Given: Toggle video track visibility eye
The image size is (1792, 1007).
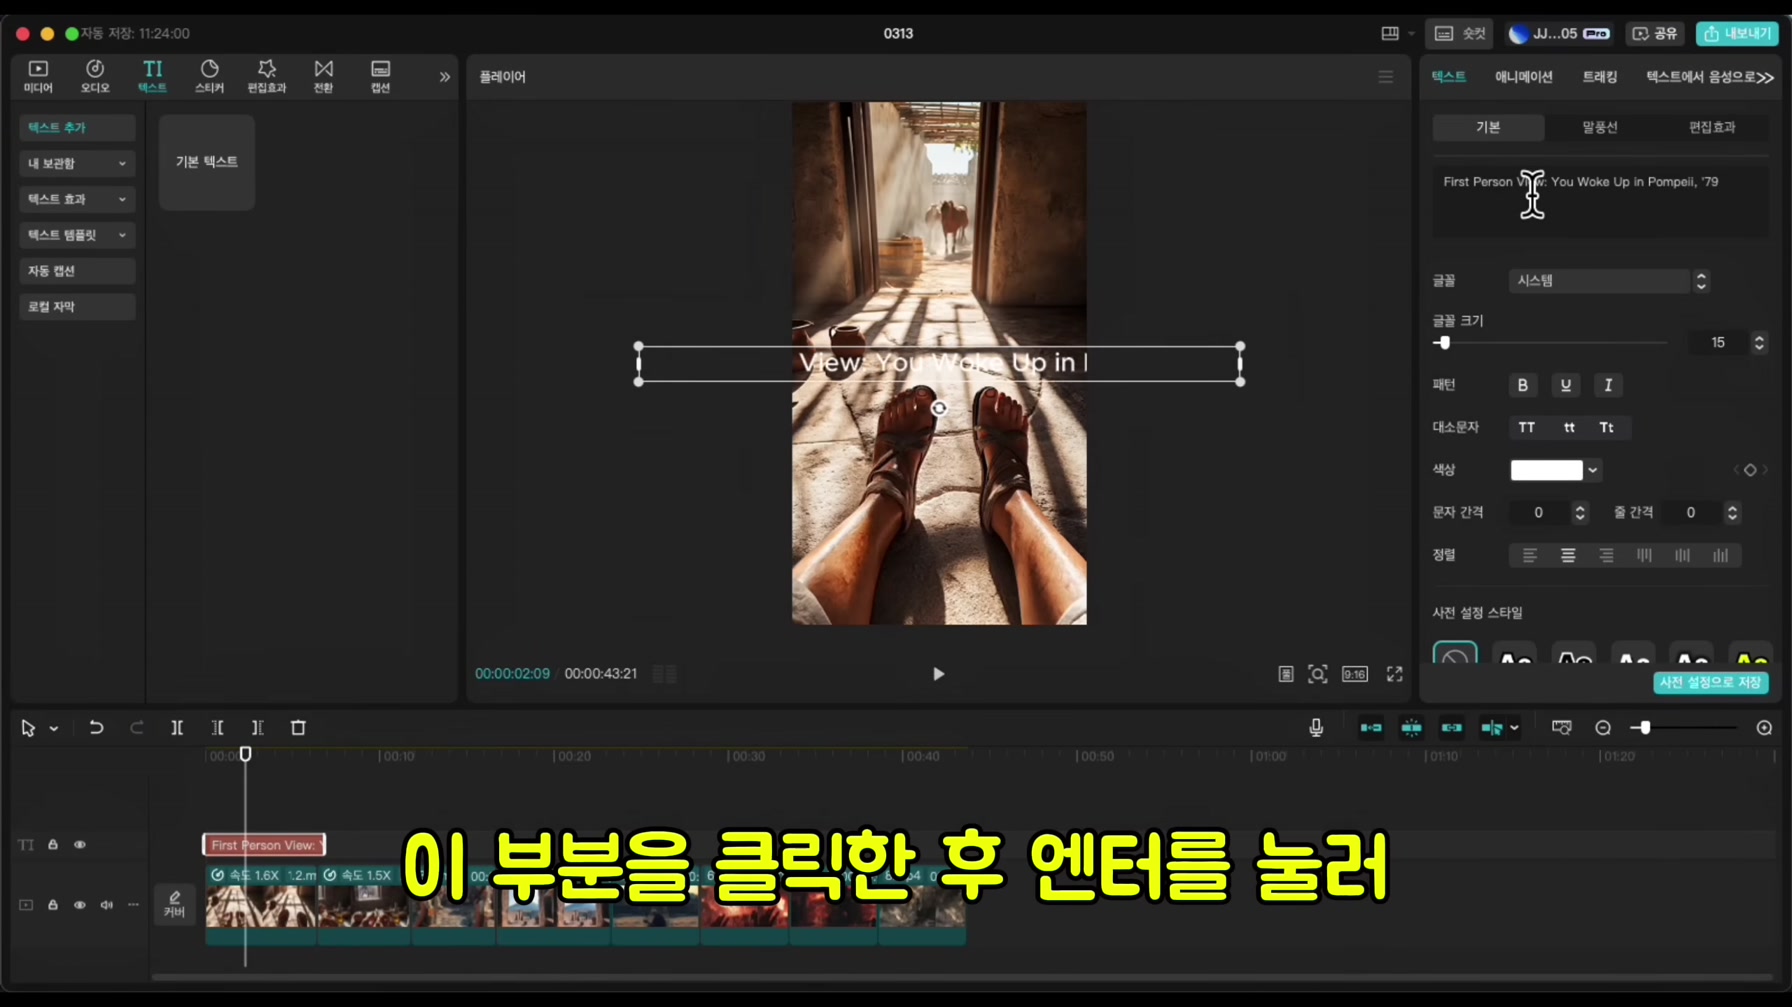Looking at the screenshot, I should tap(80, 905).
